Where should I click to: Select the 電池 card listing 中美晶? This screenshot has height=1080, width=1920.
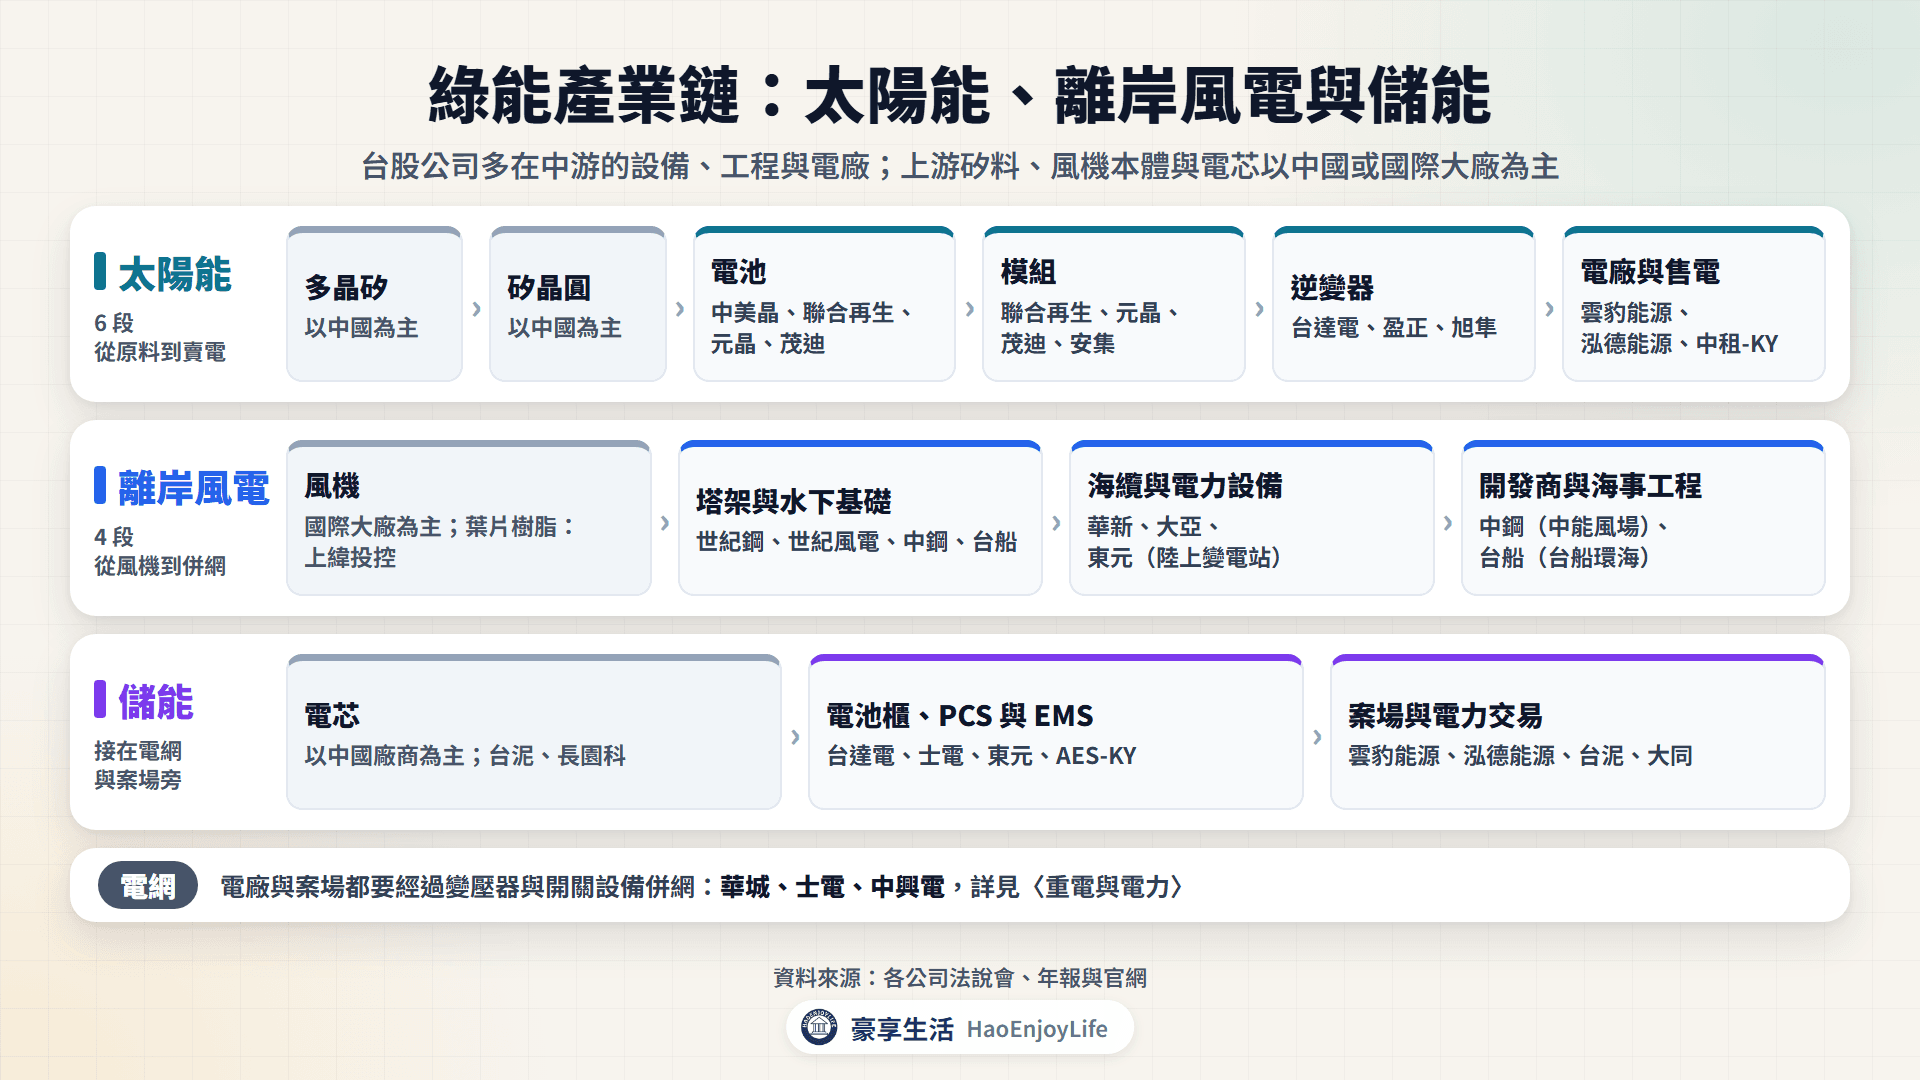coord(824,304)
